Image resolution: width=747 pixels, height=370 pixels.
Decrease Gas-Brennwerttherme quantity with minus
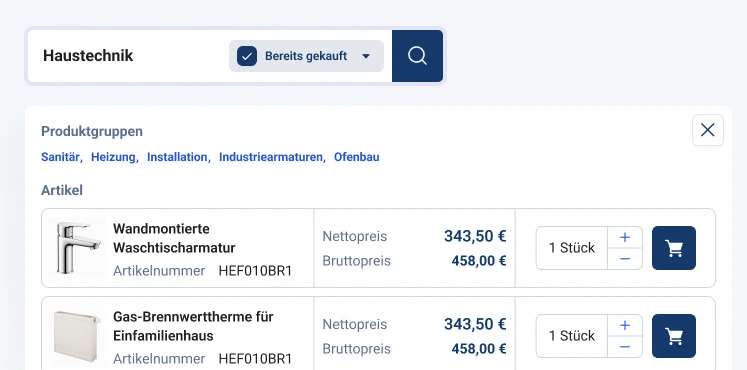[625, 347]
